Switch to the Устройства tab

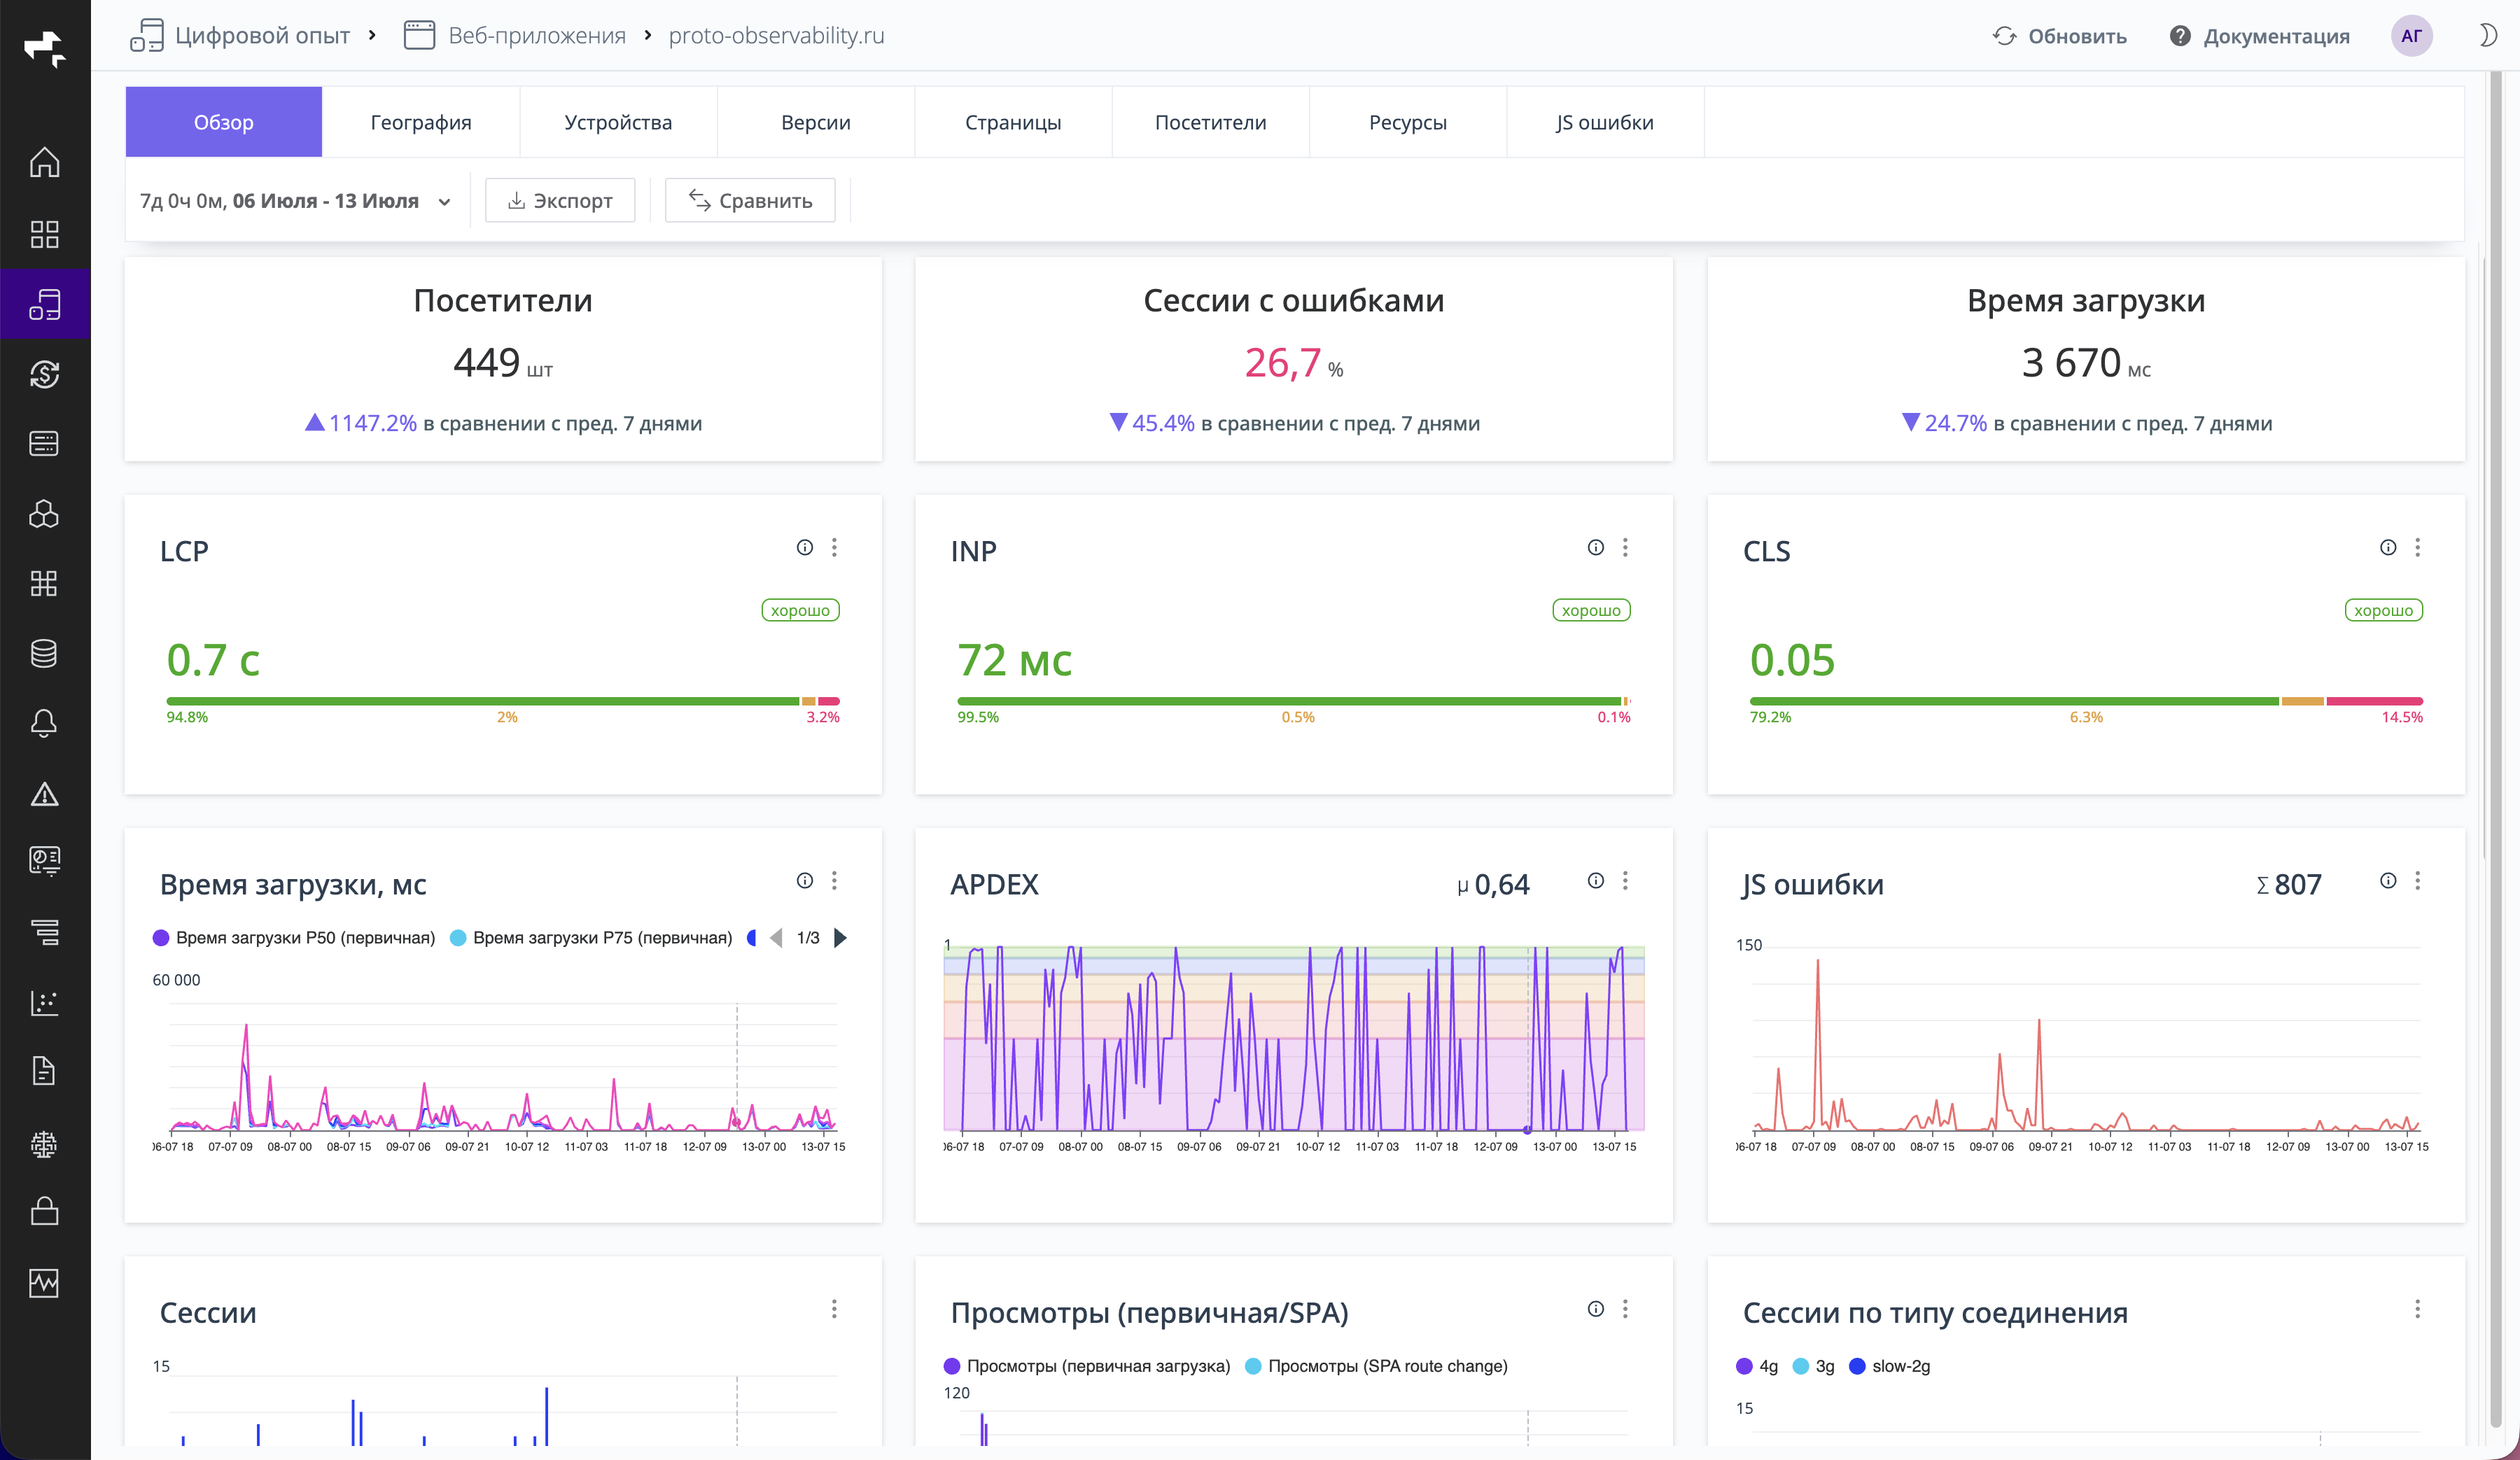(618, 122)
